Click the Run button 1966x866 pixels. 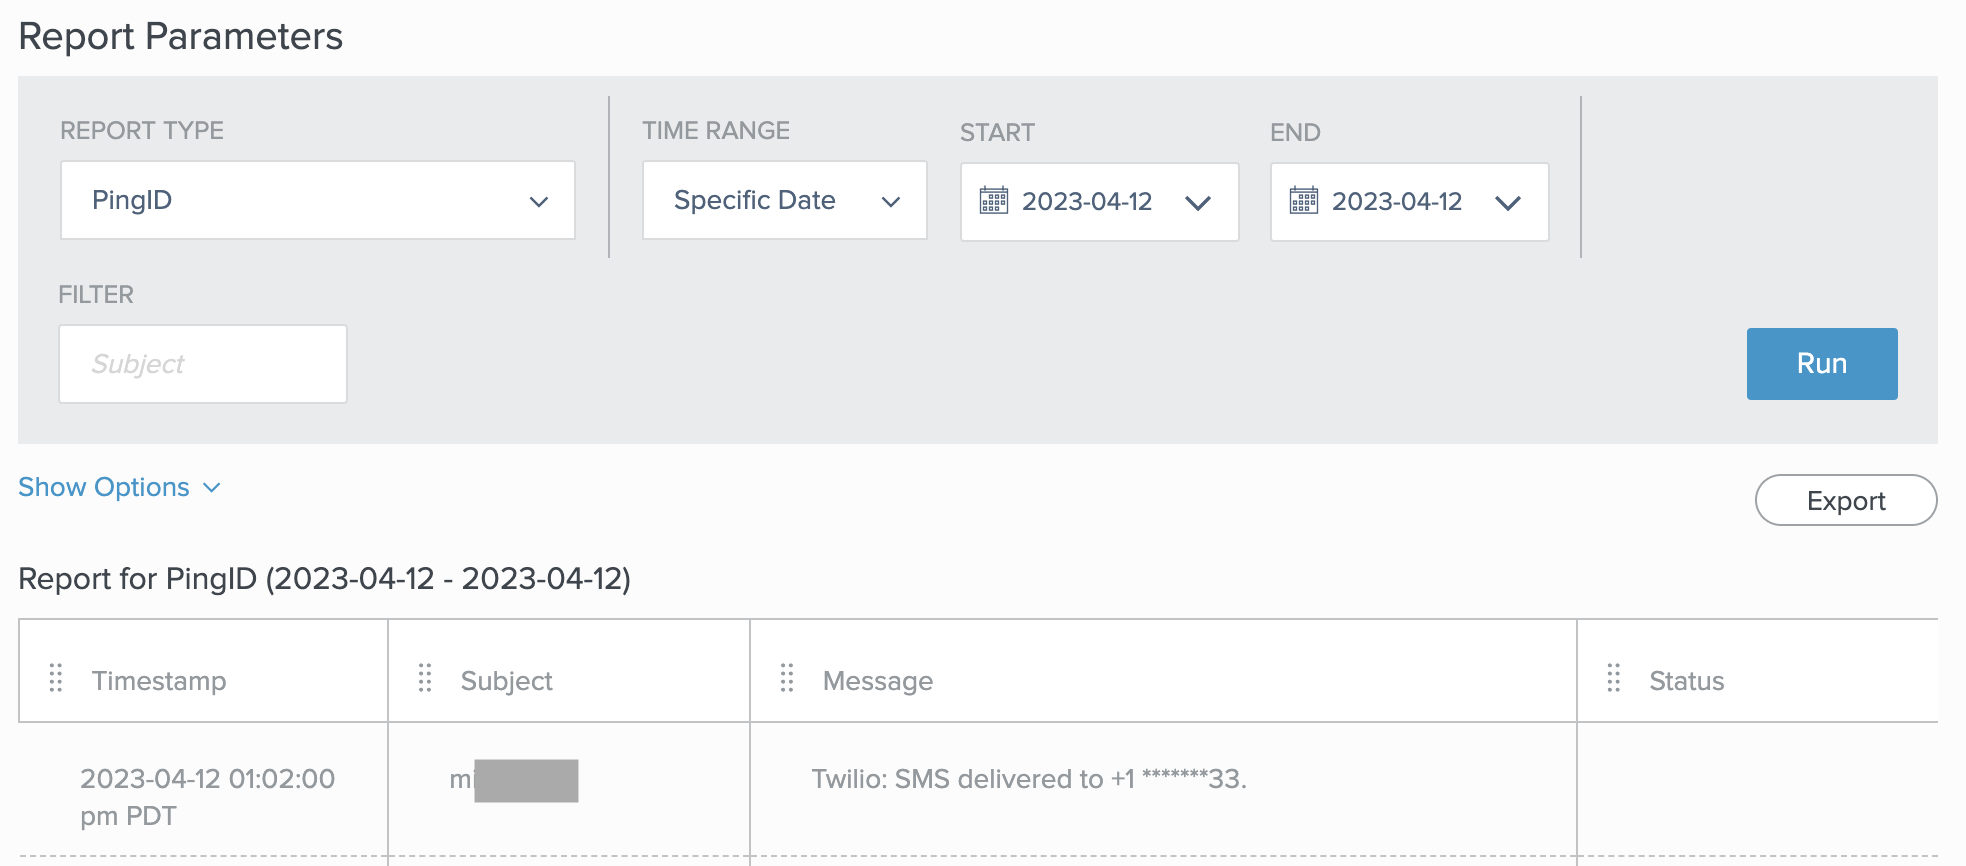pos(1821,364)
